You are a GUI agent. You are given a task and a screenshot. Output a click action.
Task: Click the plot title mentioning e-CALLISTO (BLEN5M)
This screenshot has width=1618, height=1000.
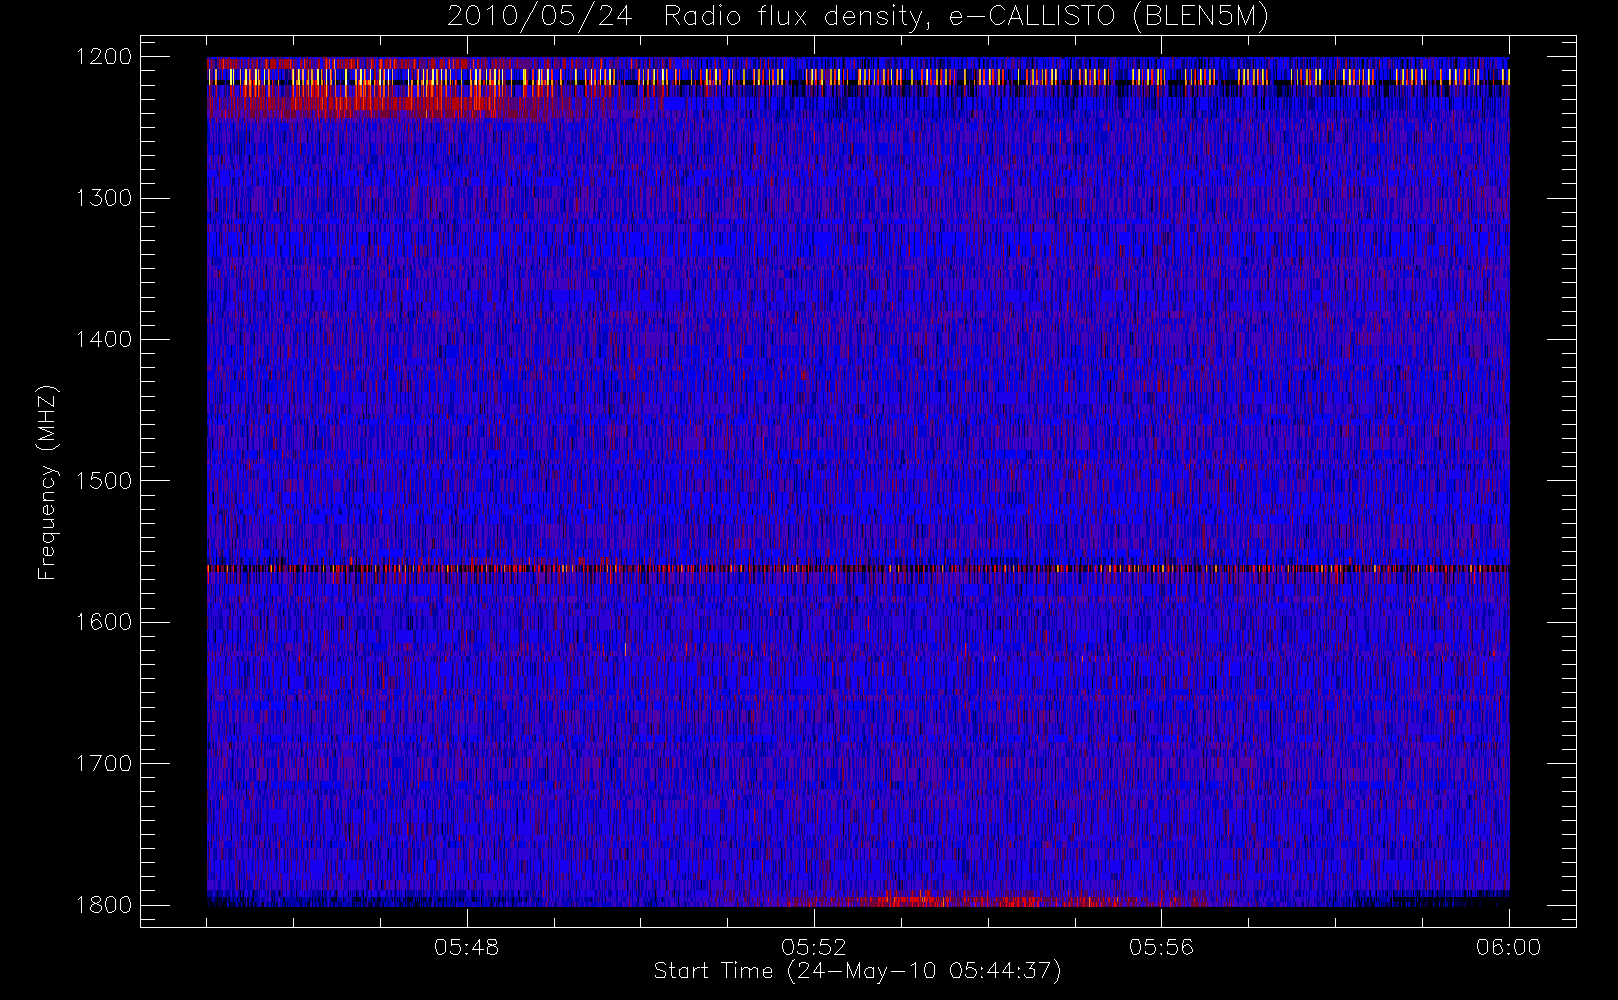pyautogui.click(x=858, y=17)
